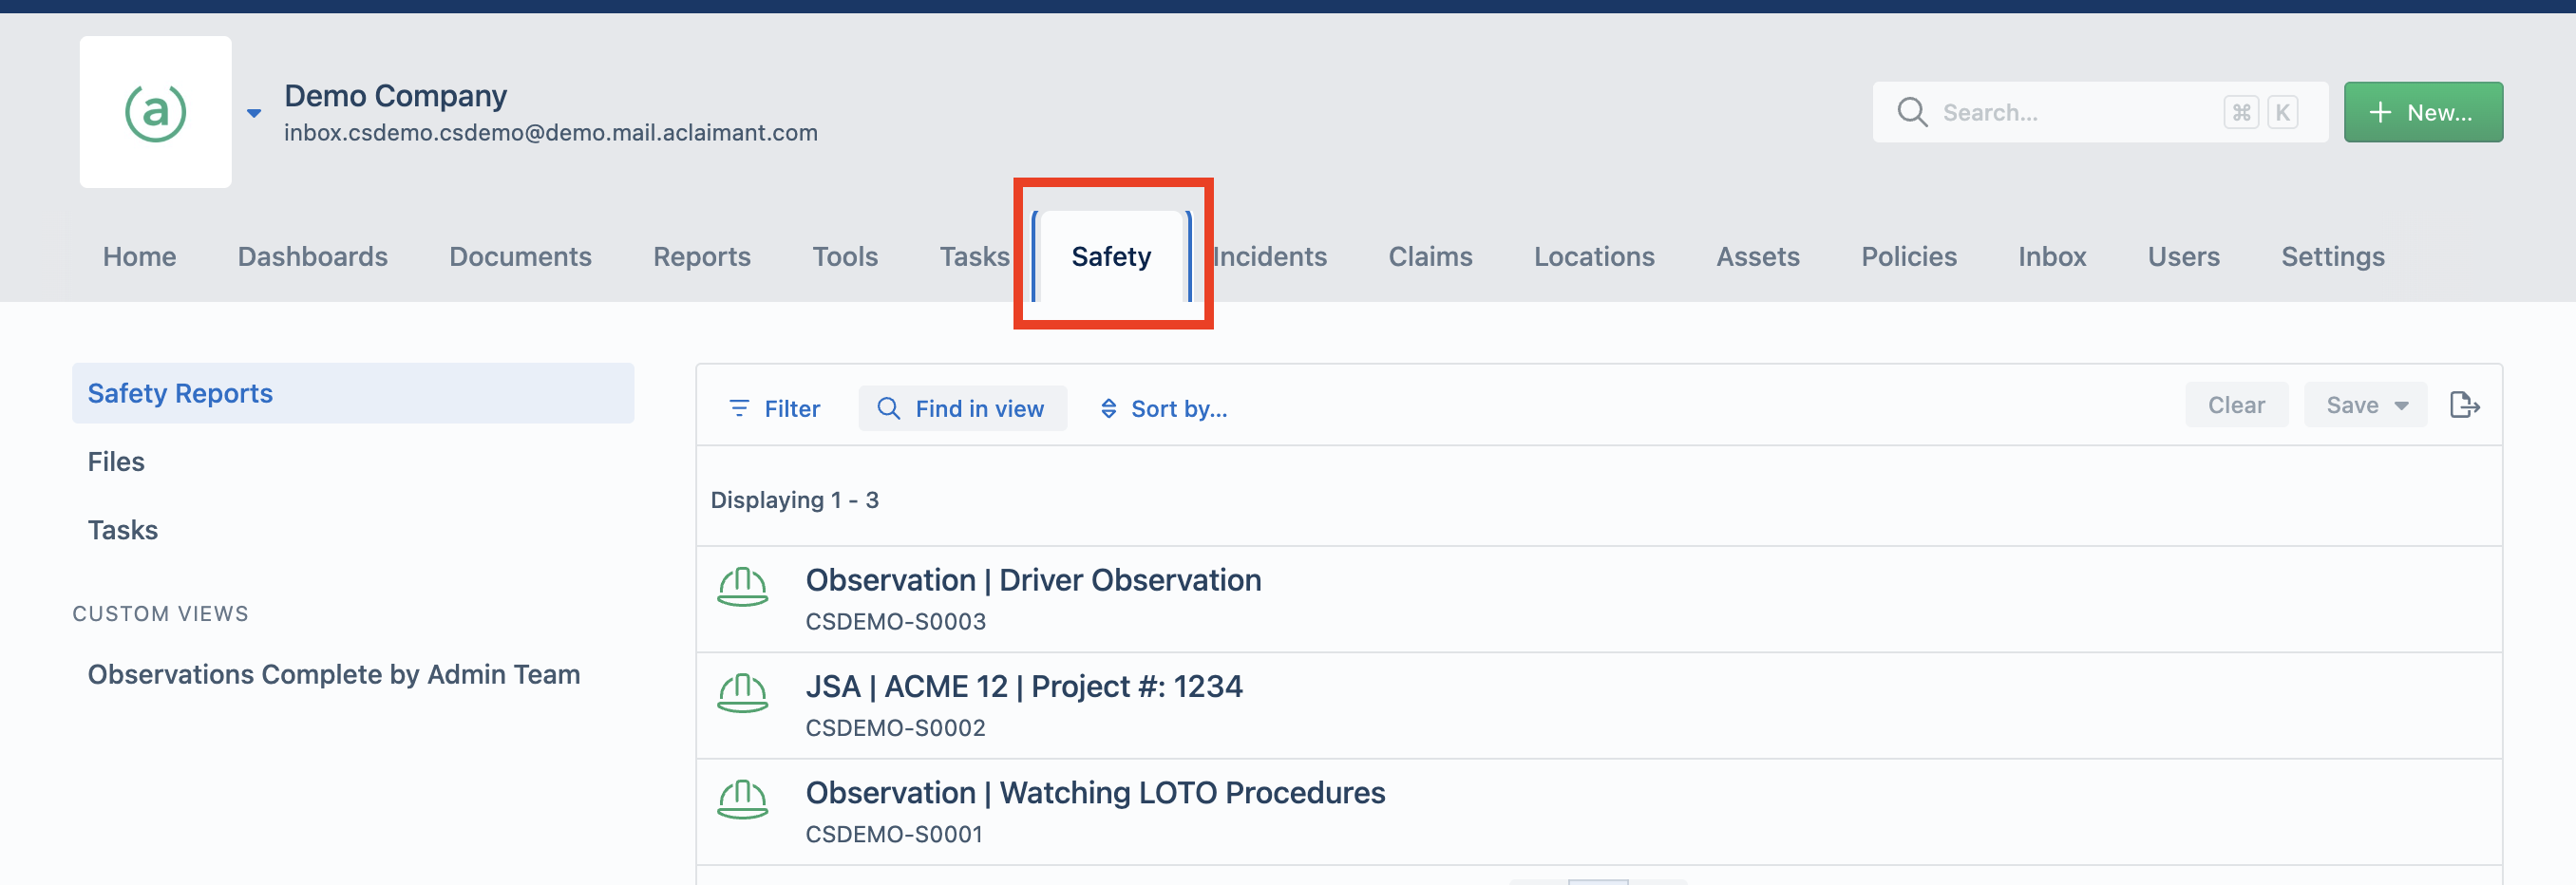The height and width of the screenshot is (885, 2576).
Task: Open the Save dropdown
Action: coord(2365,405)
